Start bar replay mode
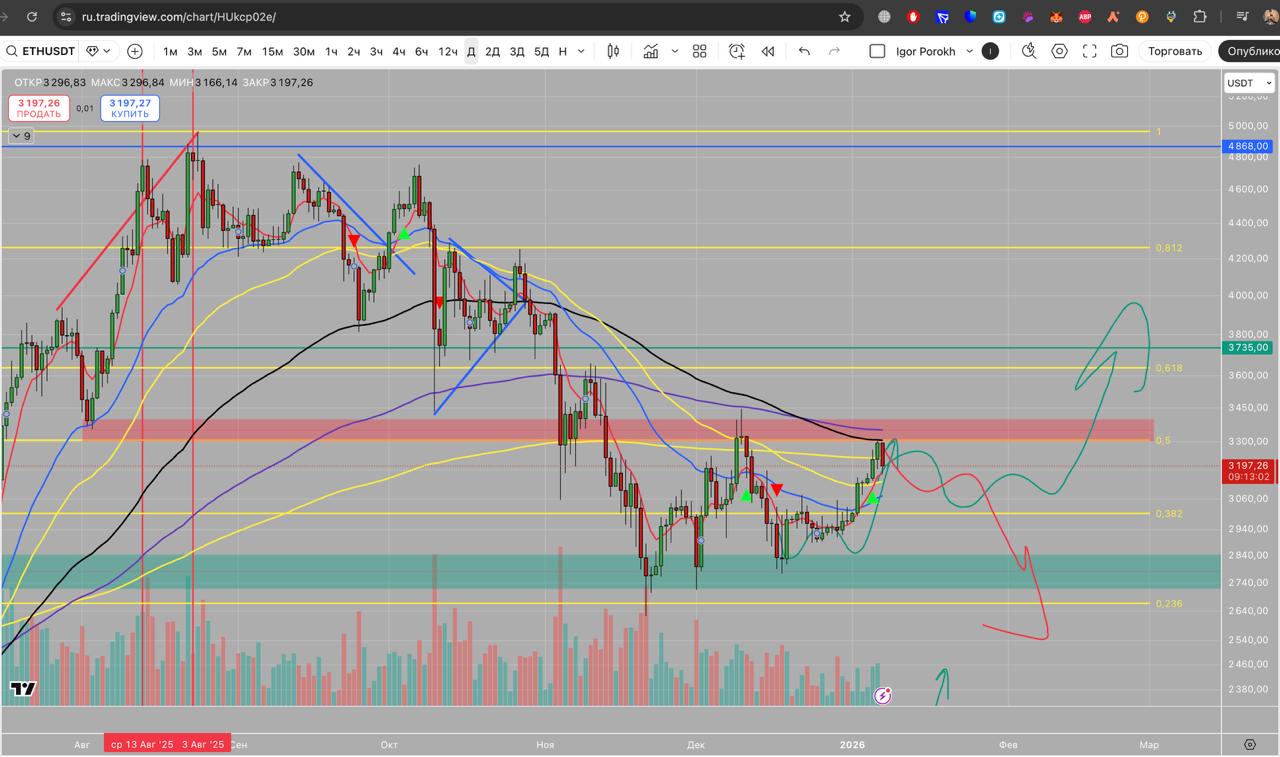 (768, 51)
